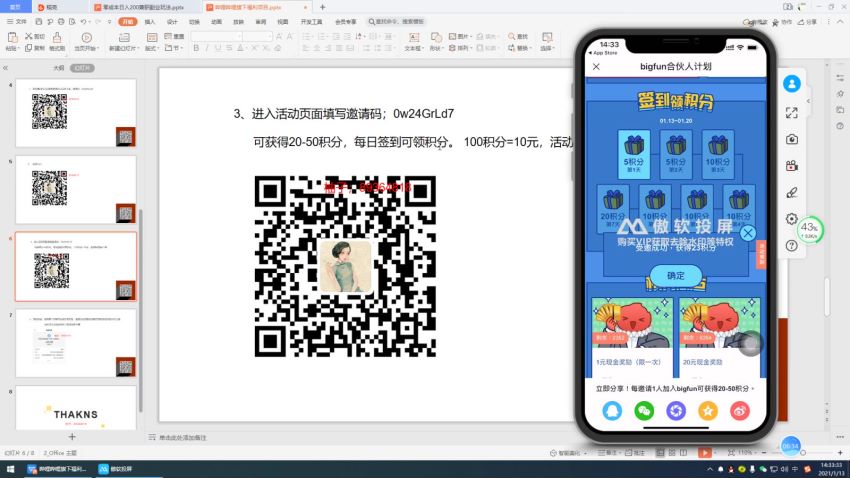Toggle Underline formatting
Viewport: 850px width, 478px height.
click(x=218, y=48)
